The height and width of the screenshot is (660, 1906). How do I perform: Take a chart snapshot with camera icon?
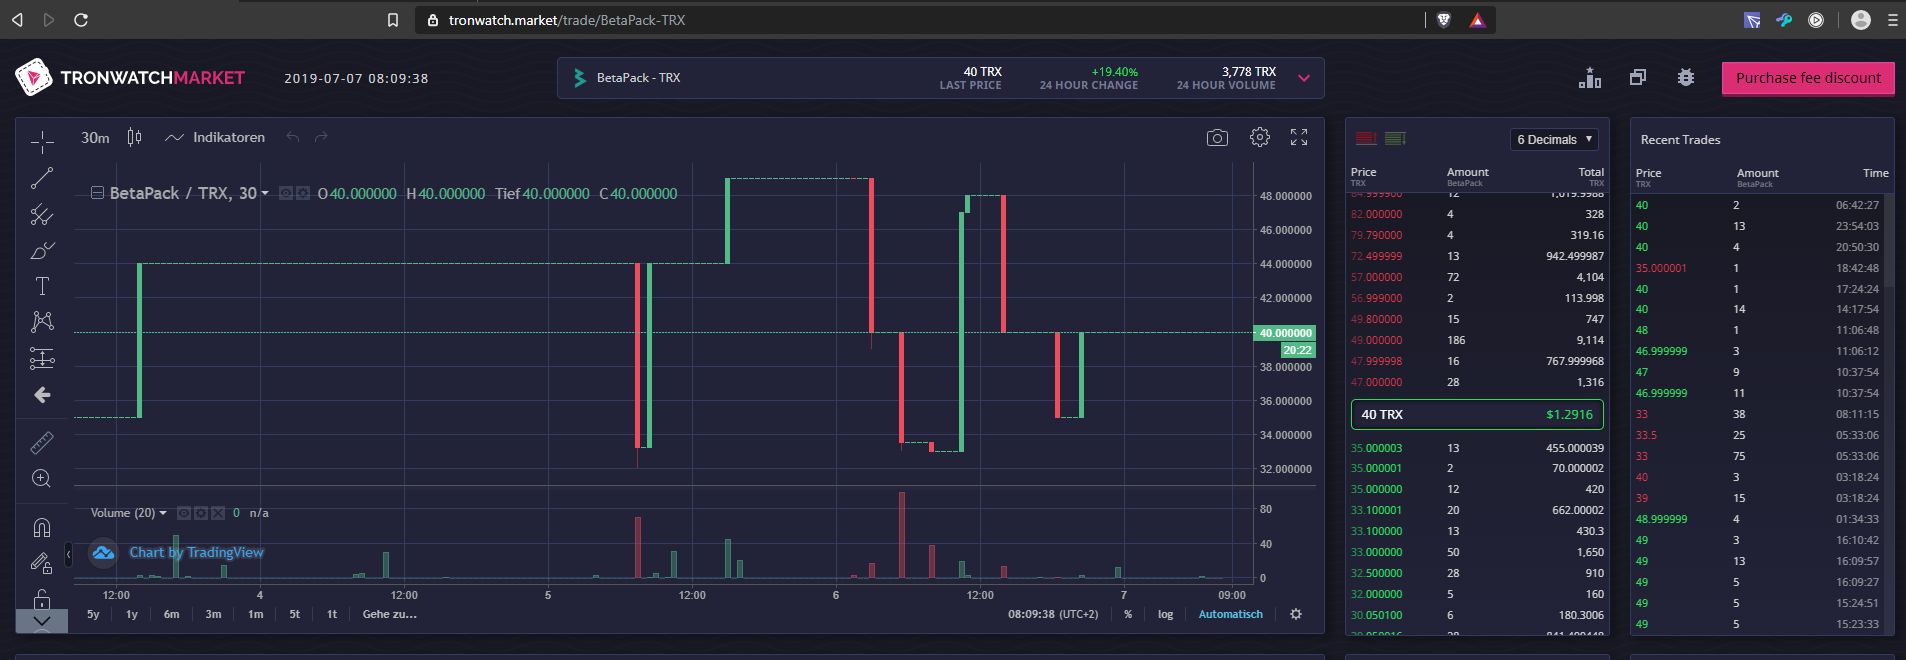pyautogui.click(x=1217, y=138)
